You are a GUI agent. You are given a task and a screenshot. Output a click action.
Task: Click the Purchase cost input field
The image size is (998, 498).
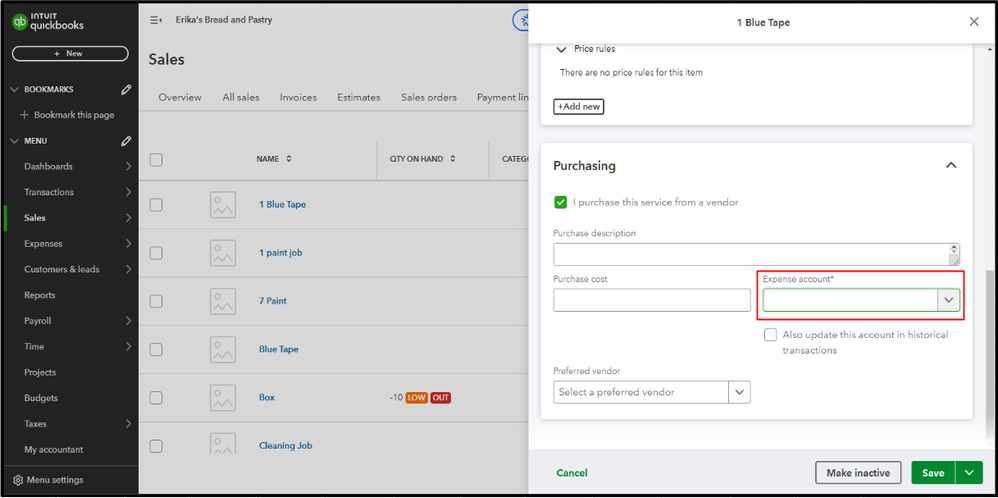pos(651,300)
